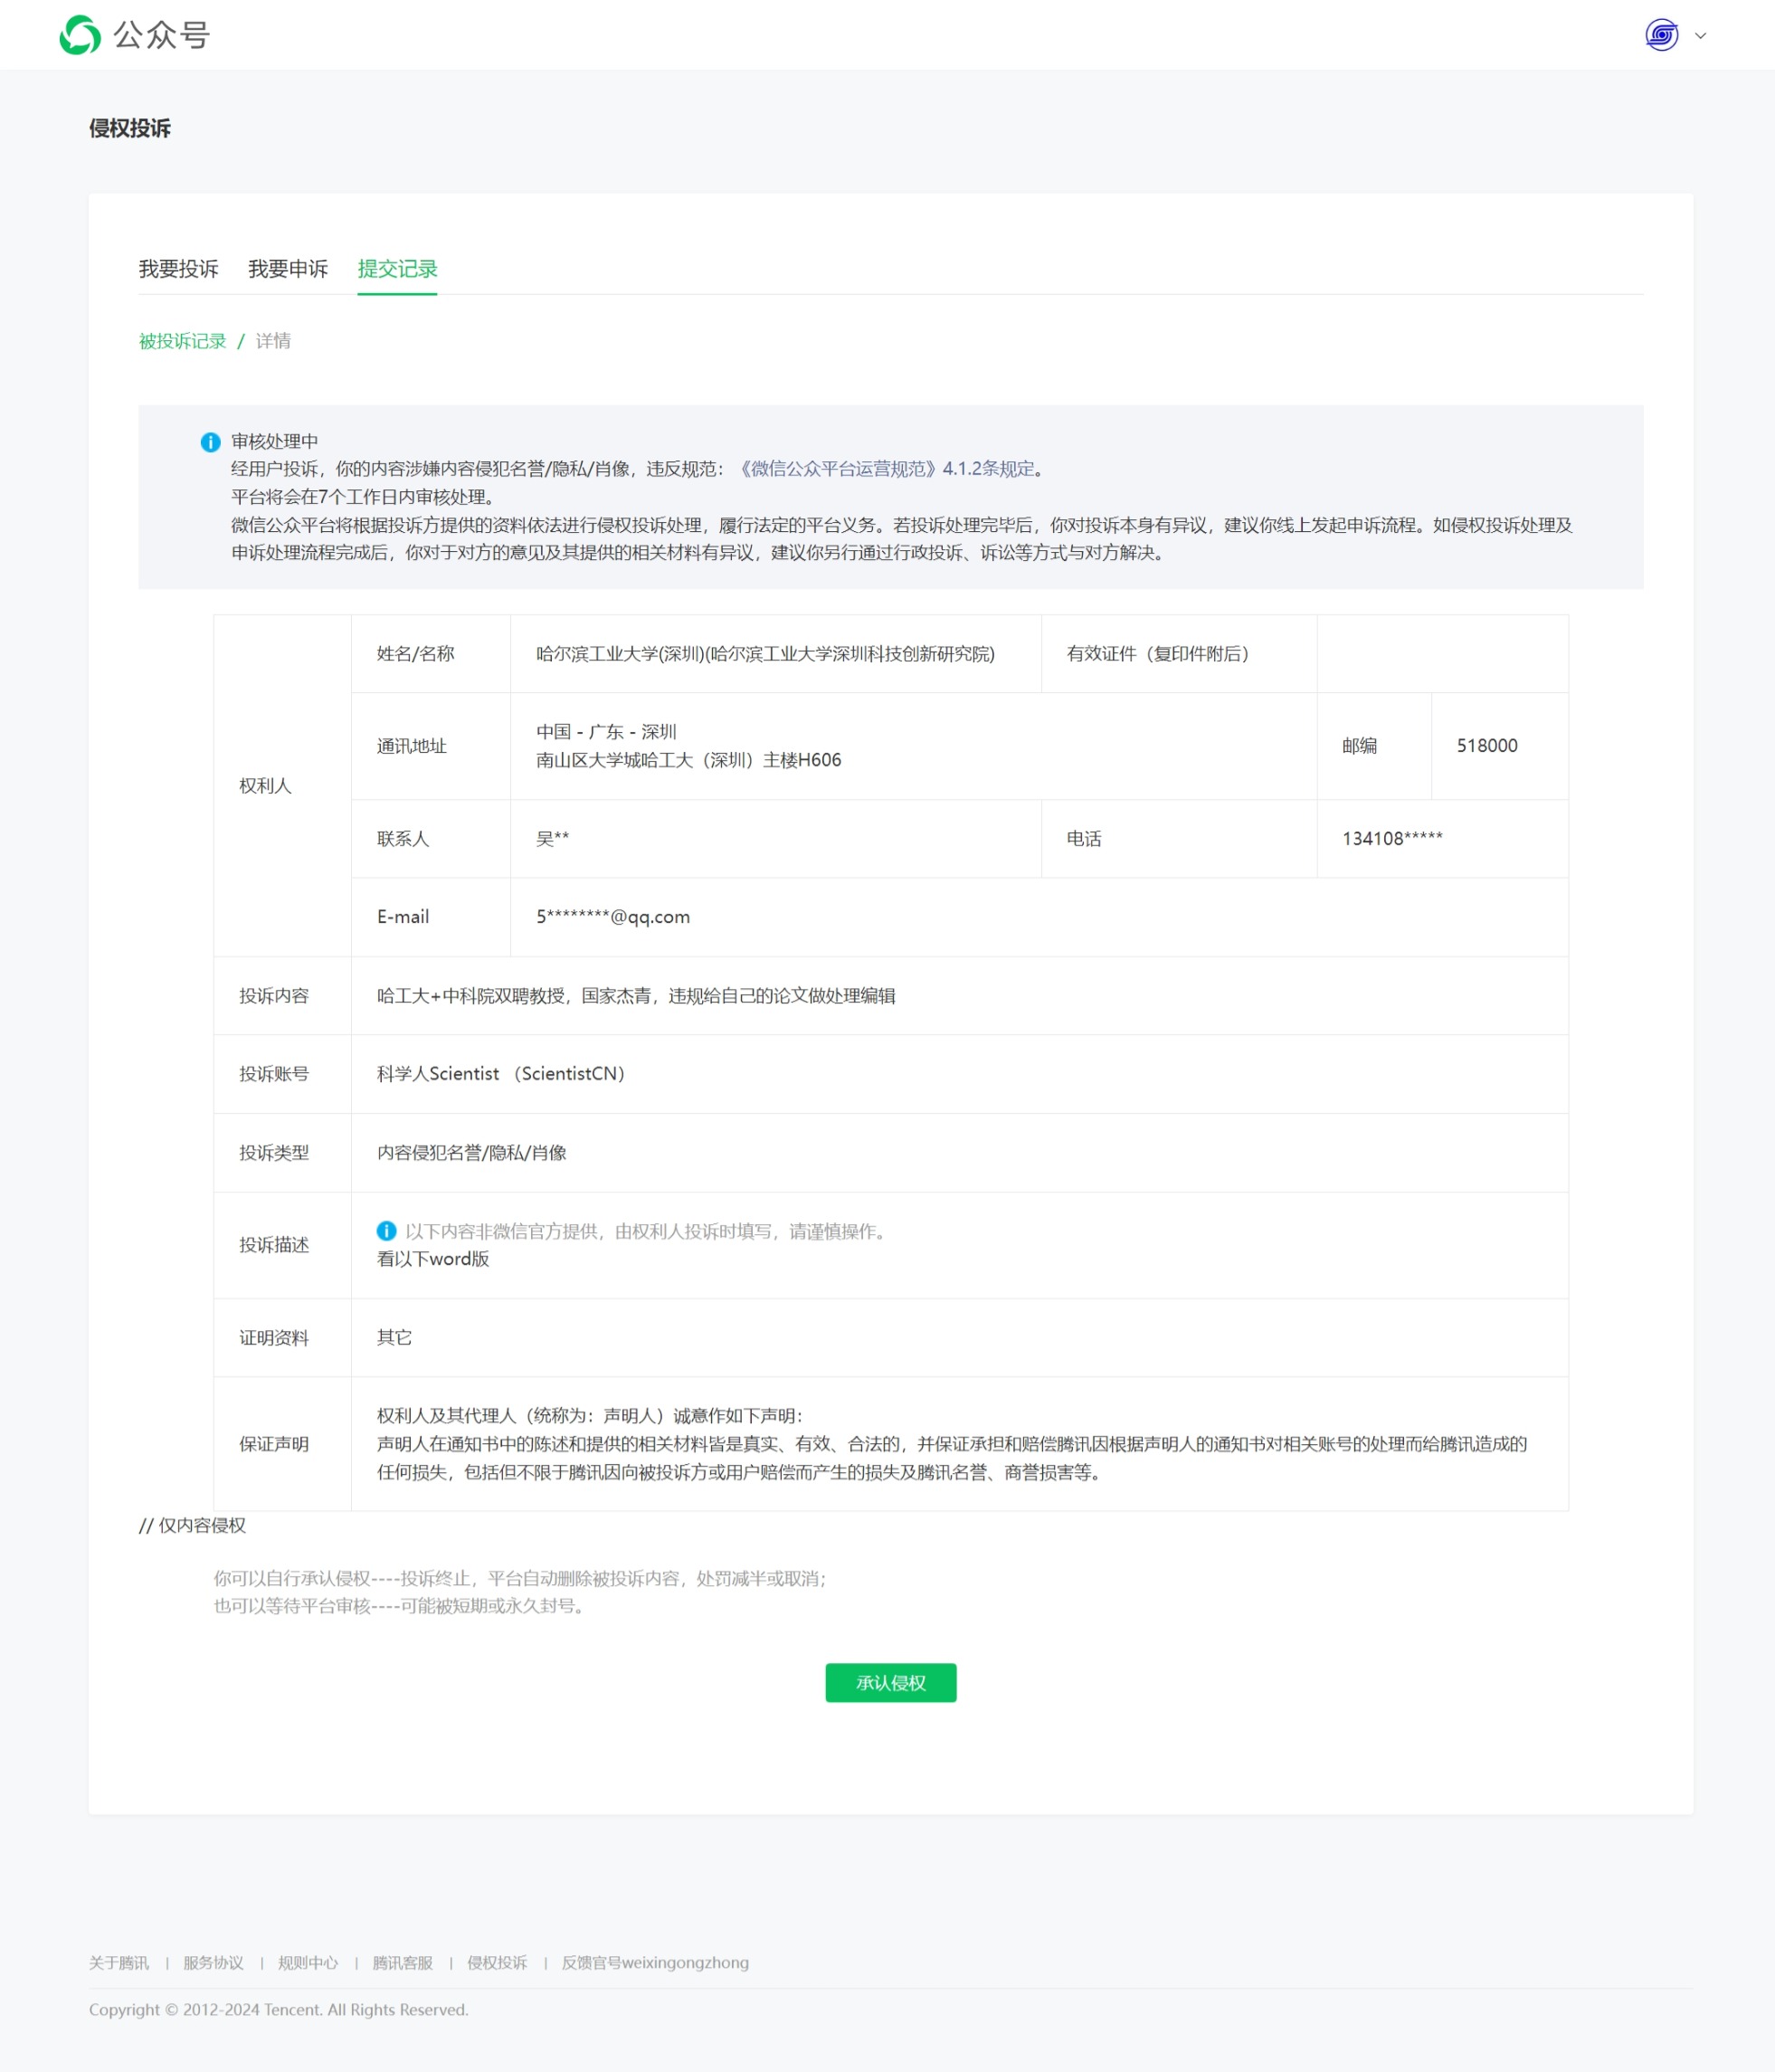This screenshot has height=2072, width=1775.
Task: Click the 姓名/名称 label cell
Action: (x=430, y=653)
